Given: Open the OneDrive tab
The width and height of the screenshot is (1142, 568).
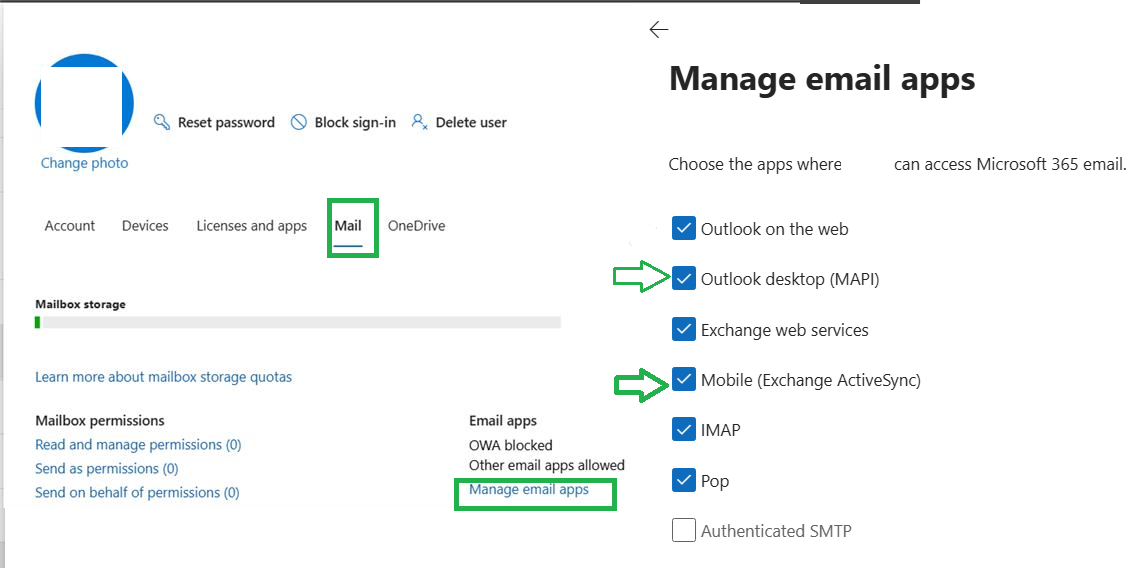Looking at the screenshot, I should 417,226.
